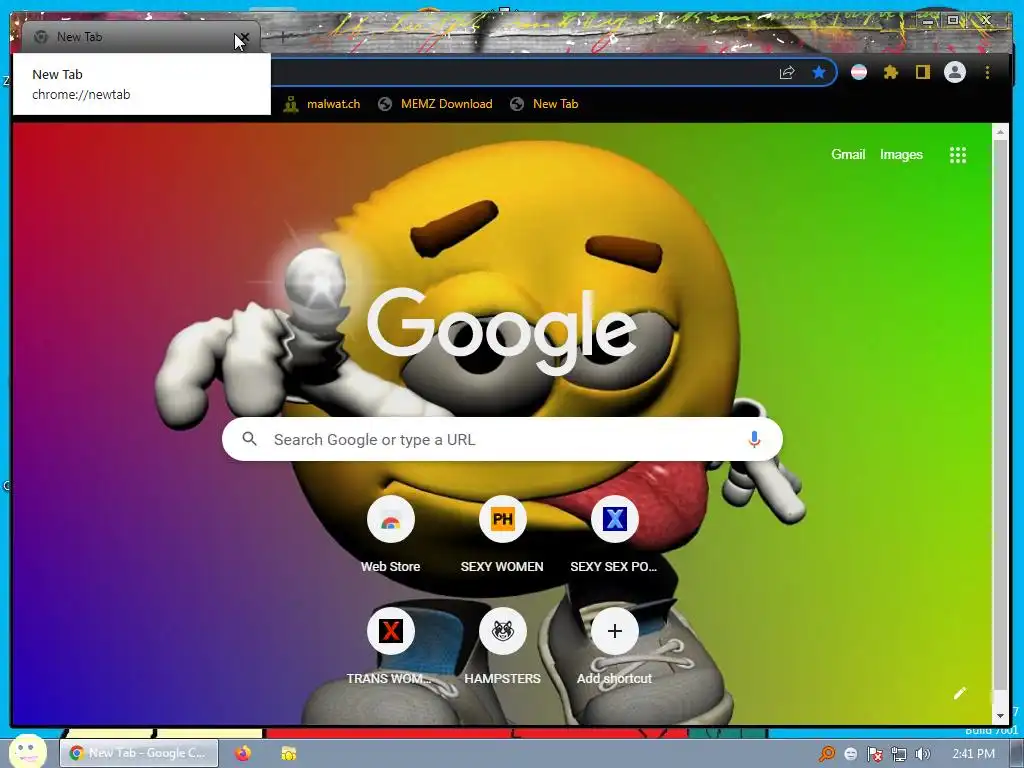Close the New Tab tab
The width and height of the screenshot is (1024, 768).
click(x=243, y=38)
